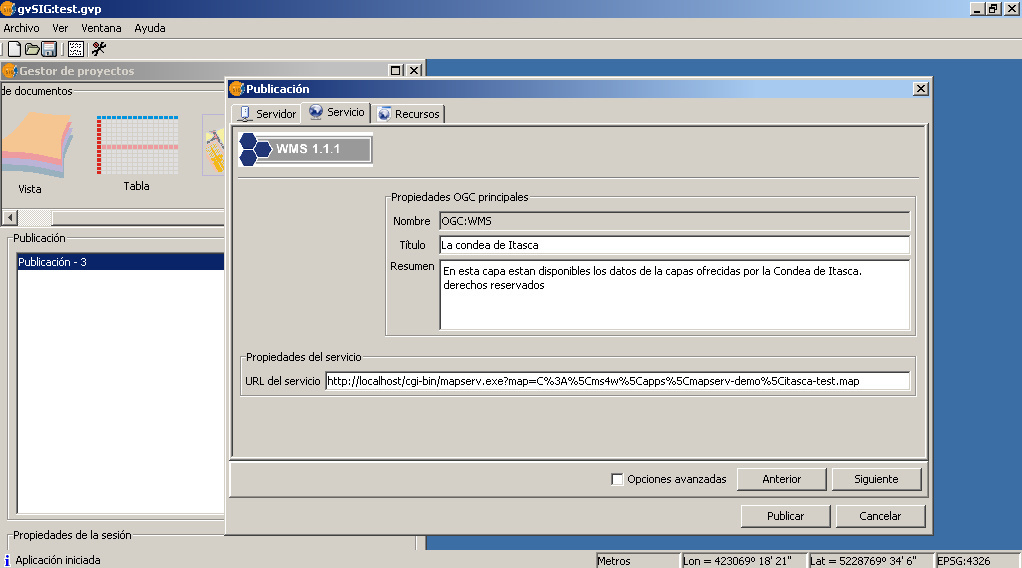The height and width of the screenshot is (568, 1022).
Task: Click the New project toolbar icon
Action: [x=14, y=49]
